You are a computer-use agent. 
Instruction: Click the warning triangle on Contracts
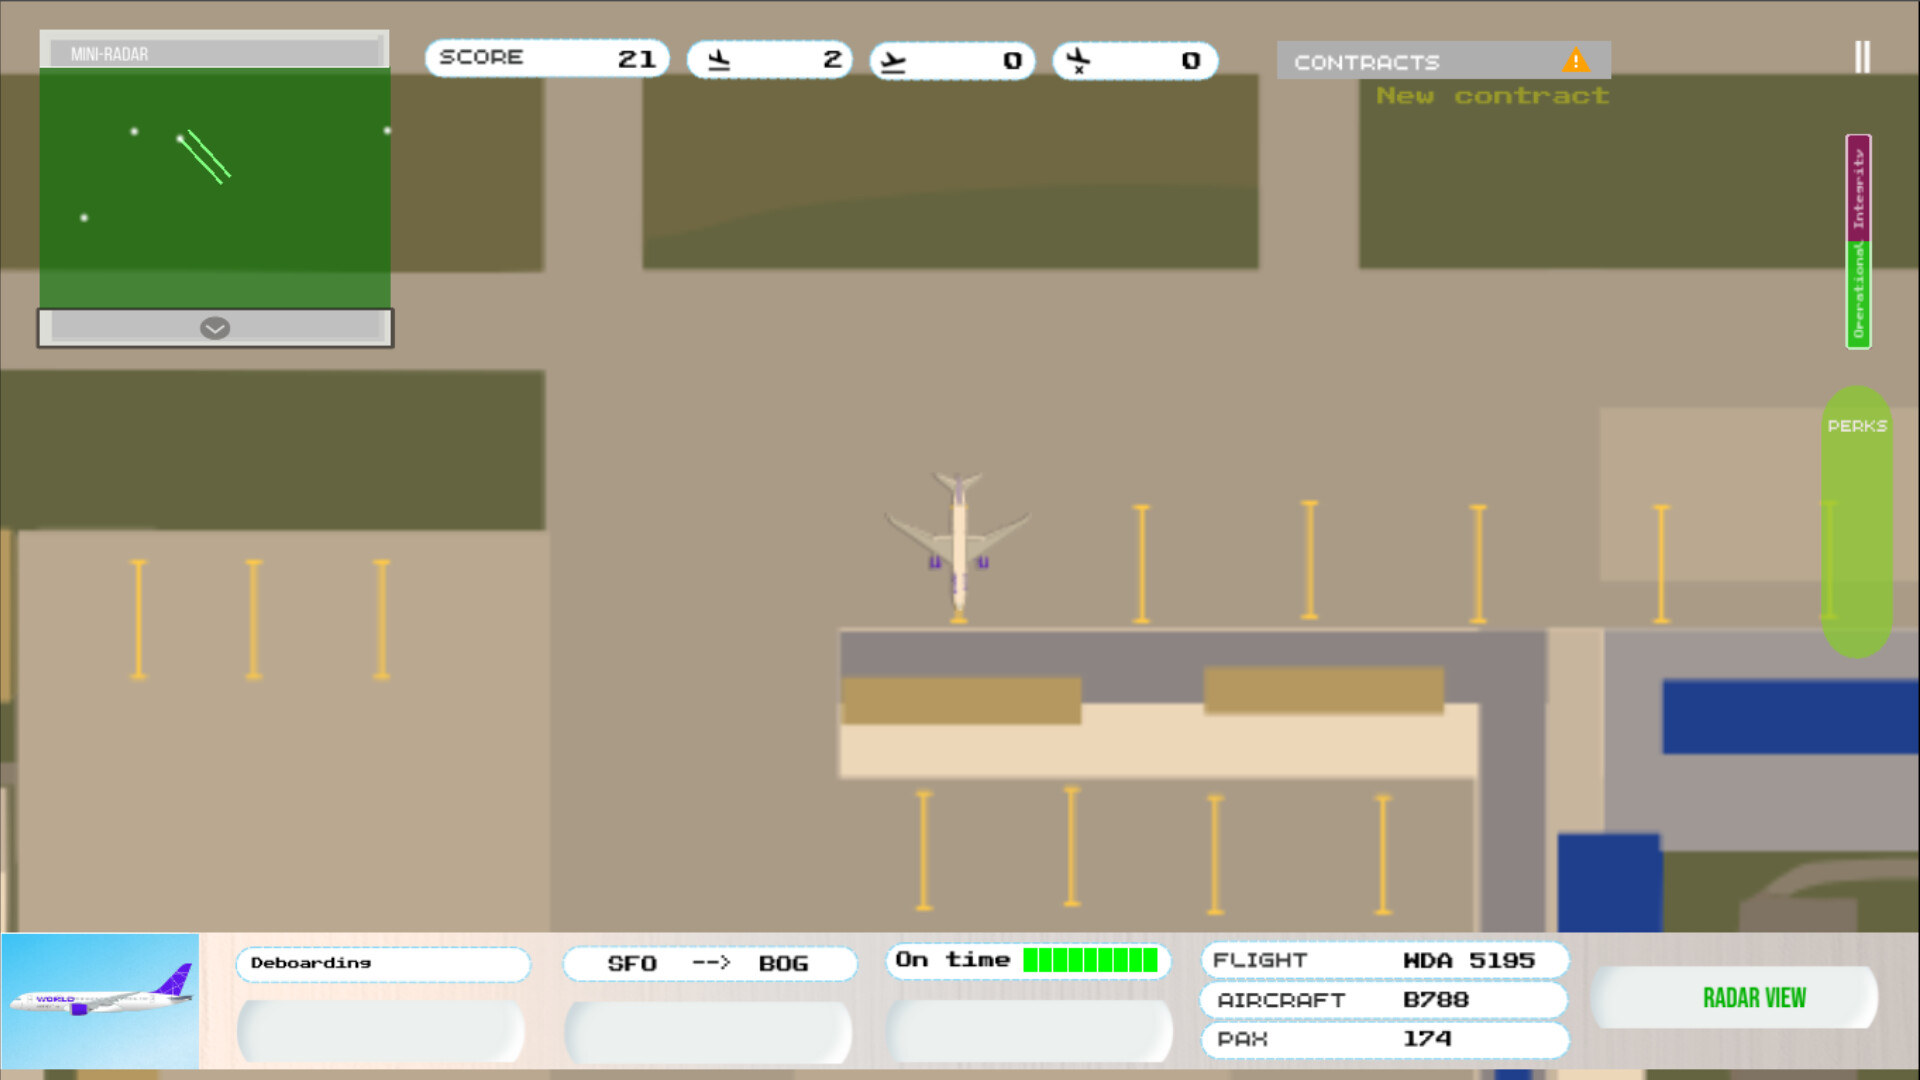1576,59
